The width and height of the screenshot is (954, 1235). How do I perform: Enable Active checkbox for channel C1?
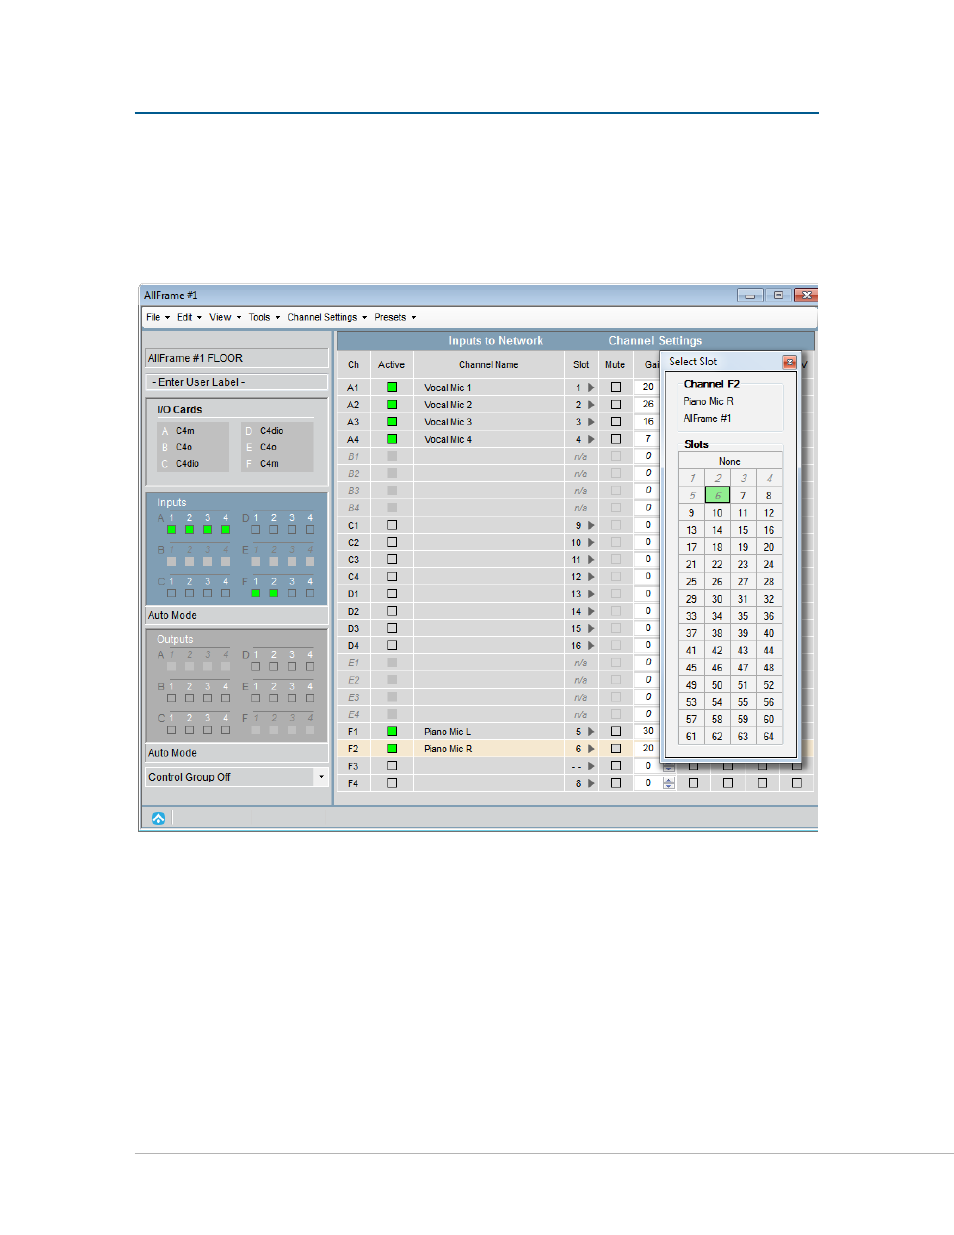392,525
